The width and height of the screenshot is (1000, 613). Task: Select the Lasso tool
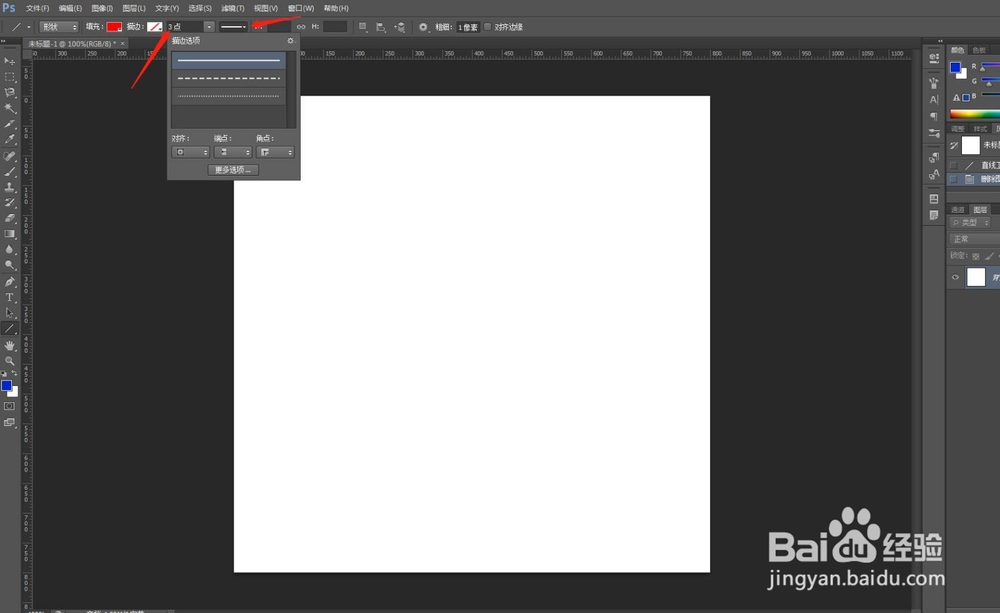10,92
